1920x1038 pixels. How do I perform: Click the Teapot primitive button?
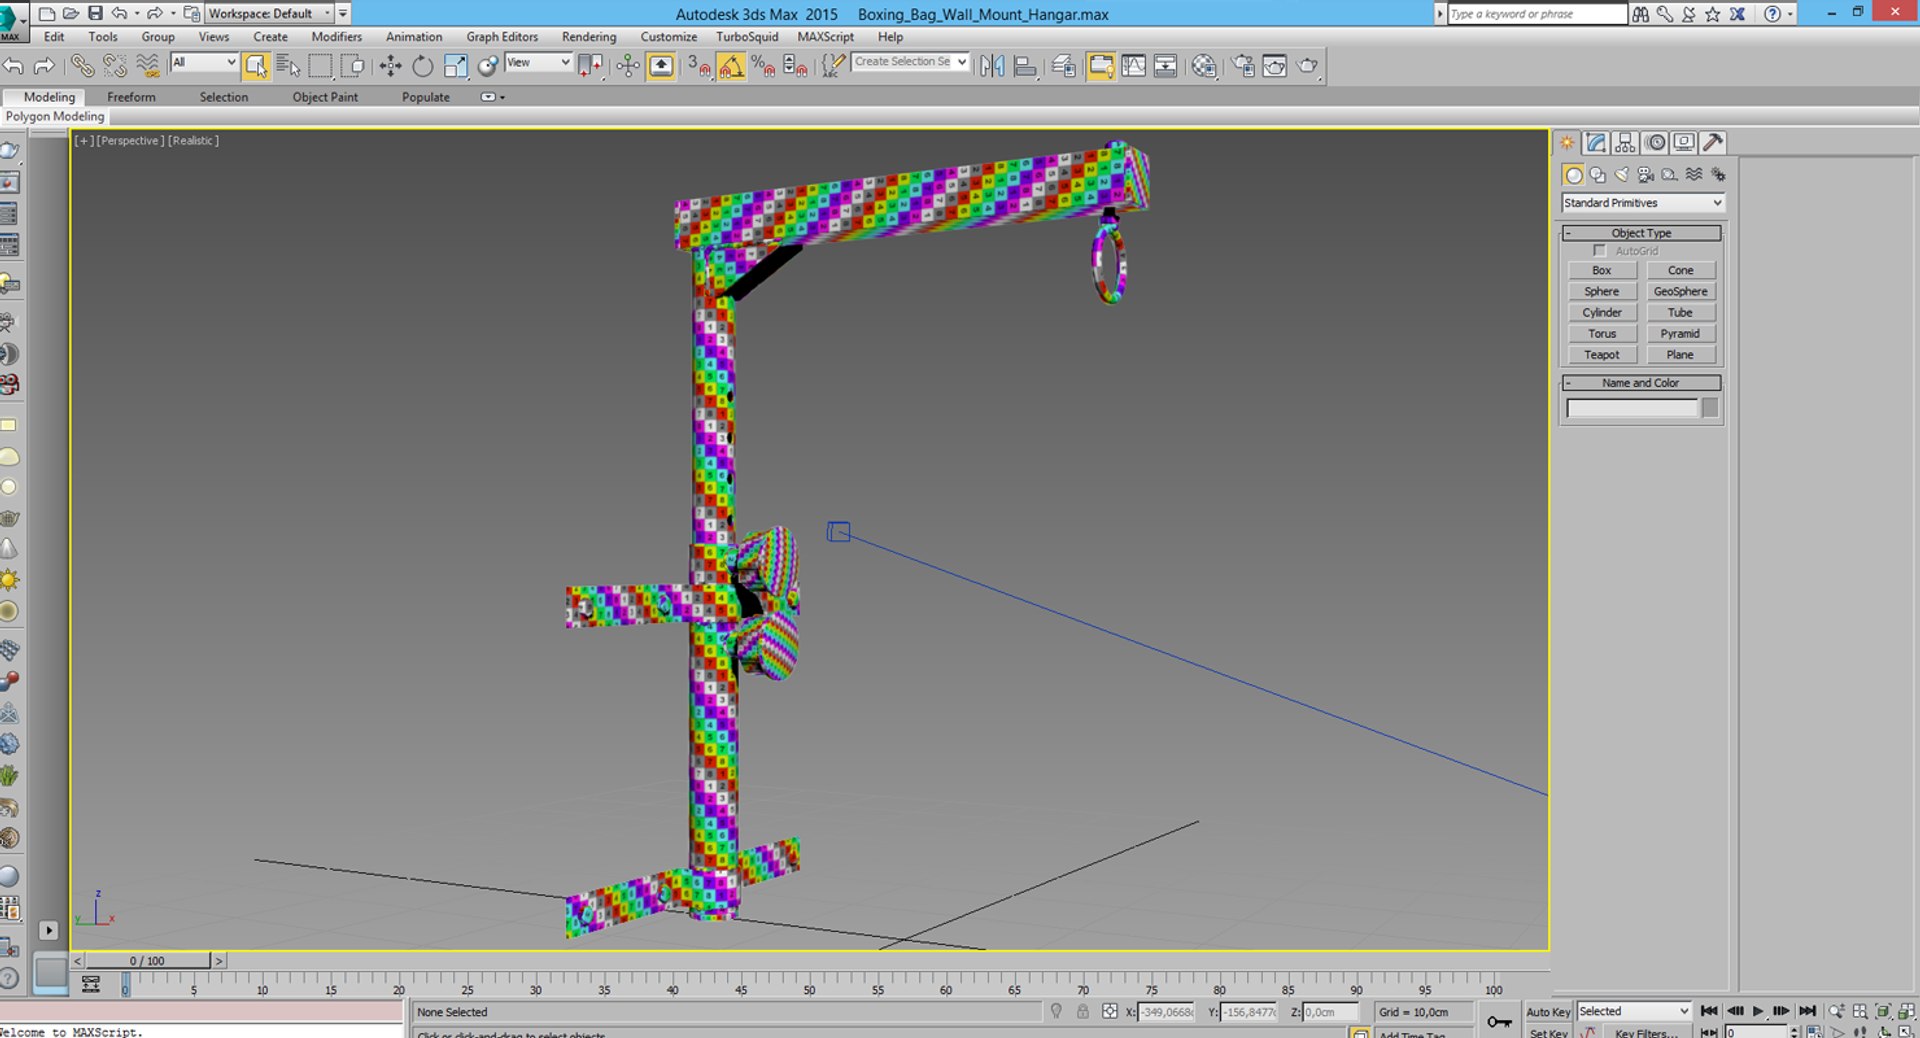pos(1601,355)
